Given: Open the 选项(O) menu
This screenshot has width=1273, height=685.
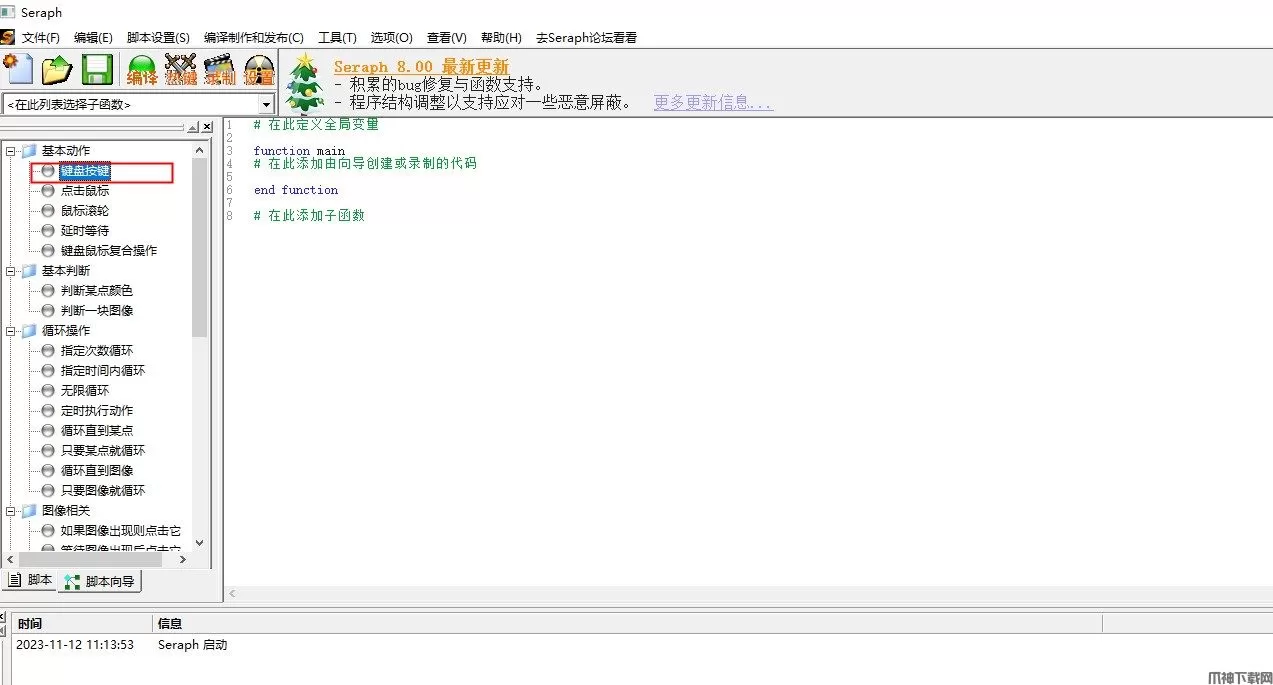Looking at the screenshot, I should click(x=391, y=38).
